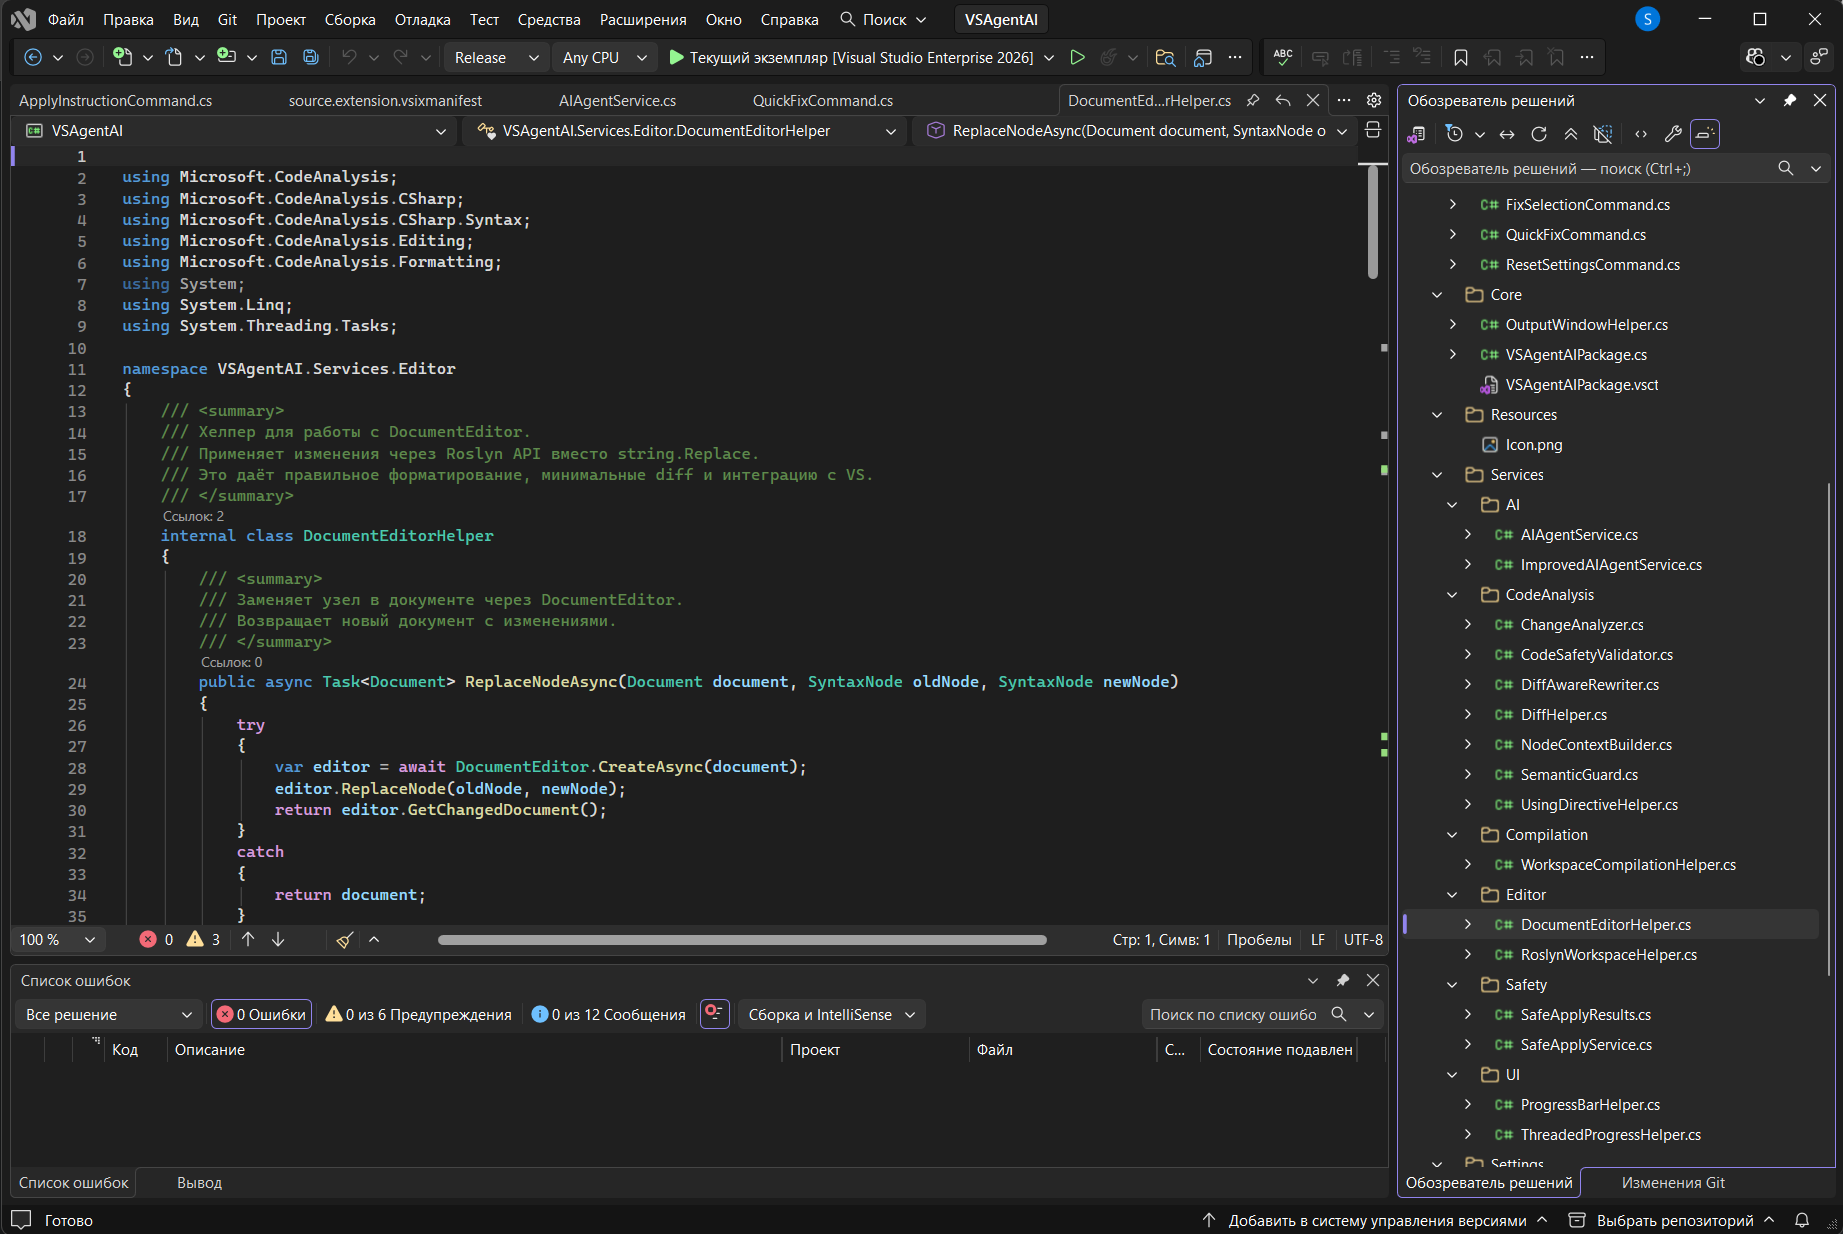Click Выбрать репозиторий in status bar
The image size is (1843, 1234).
click(x=1673, y=1220)
